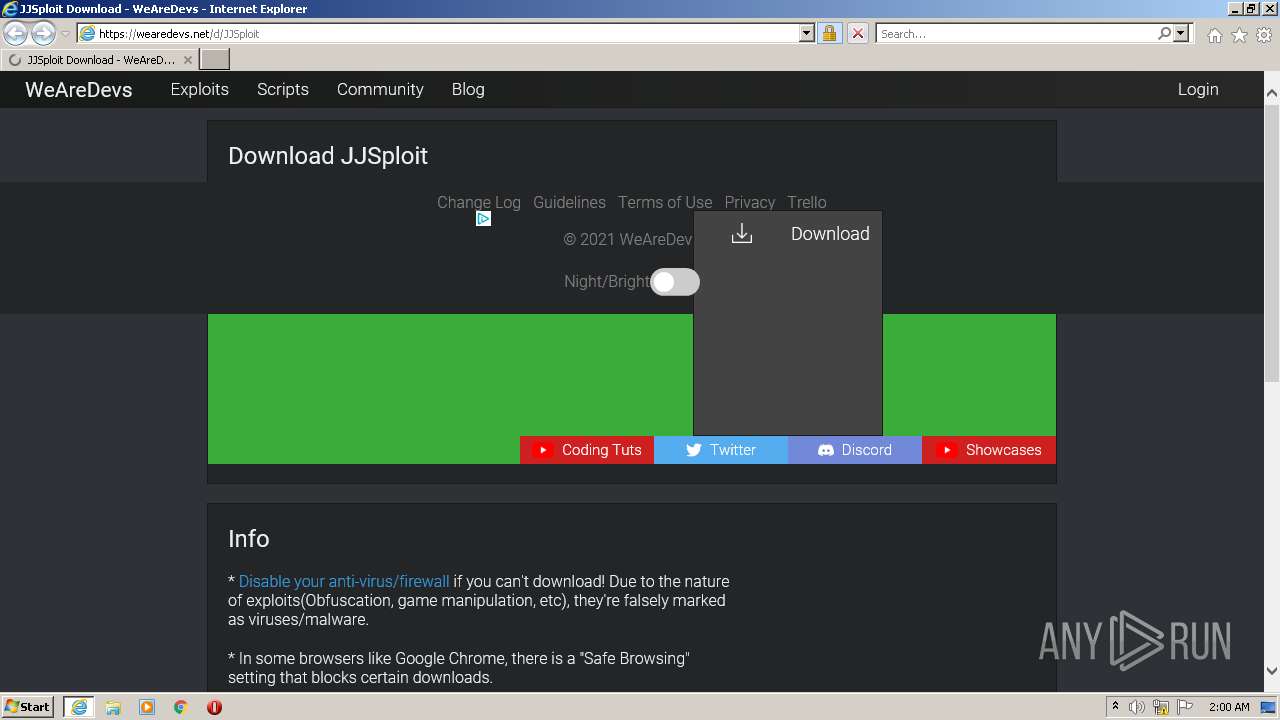Click the network tray icon
Image resolution: width=1280 pixels, height=720 pixels.
pos(1161,707)
